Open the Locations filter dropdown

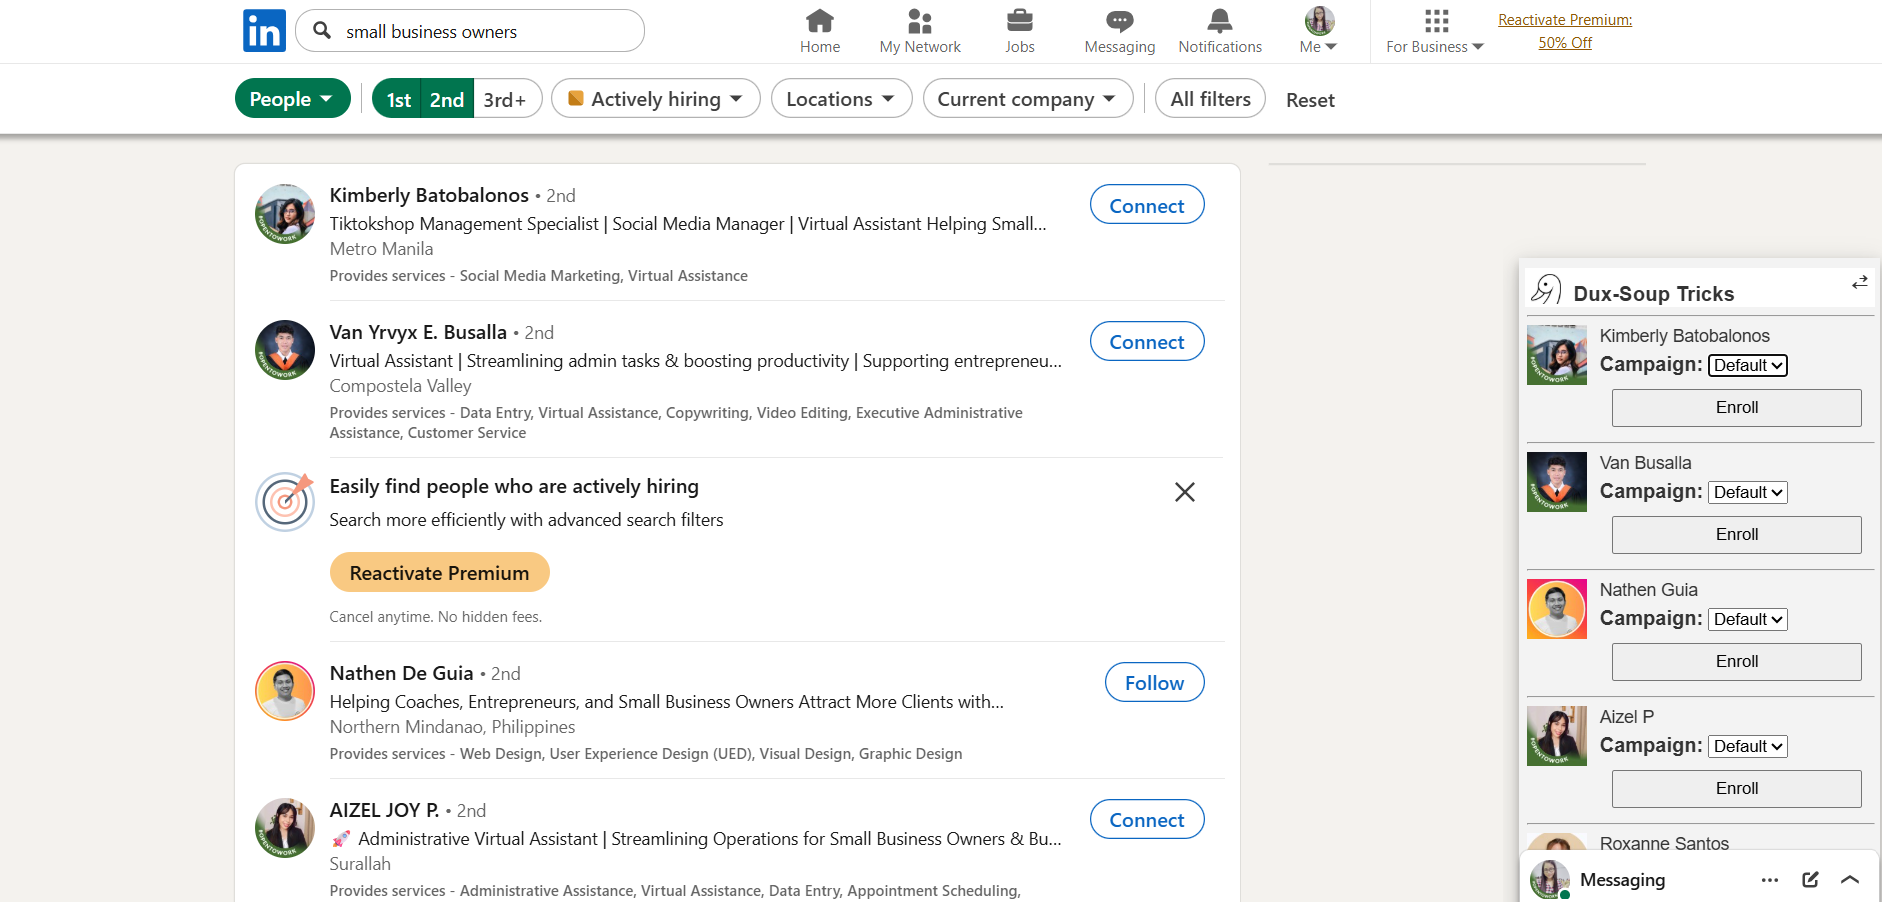(x=841, y=98)
